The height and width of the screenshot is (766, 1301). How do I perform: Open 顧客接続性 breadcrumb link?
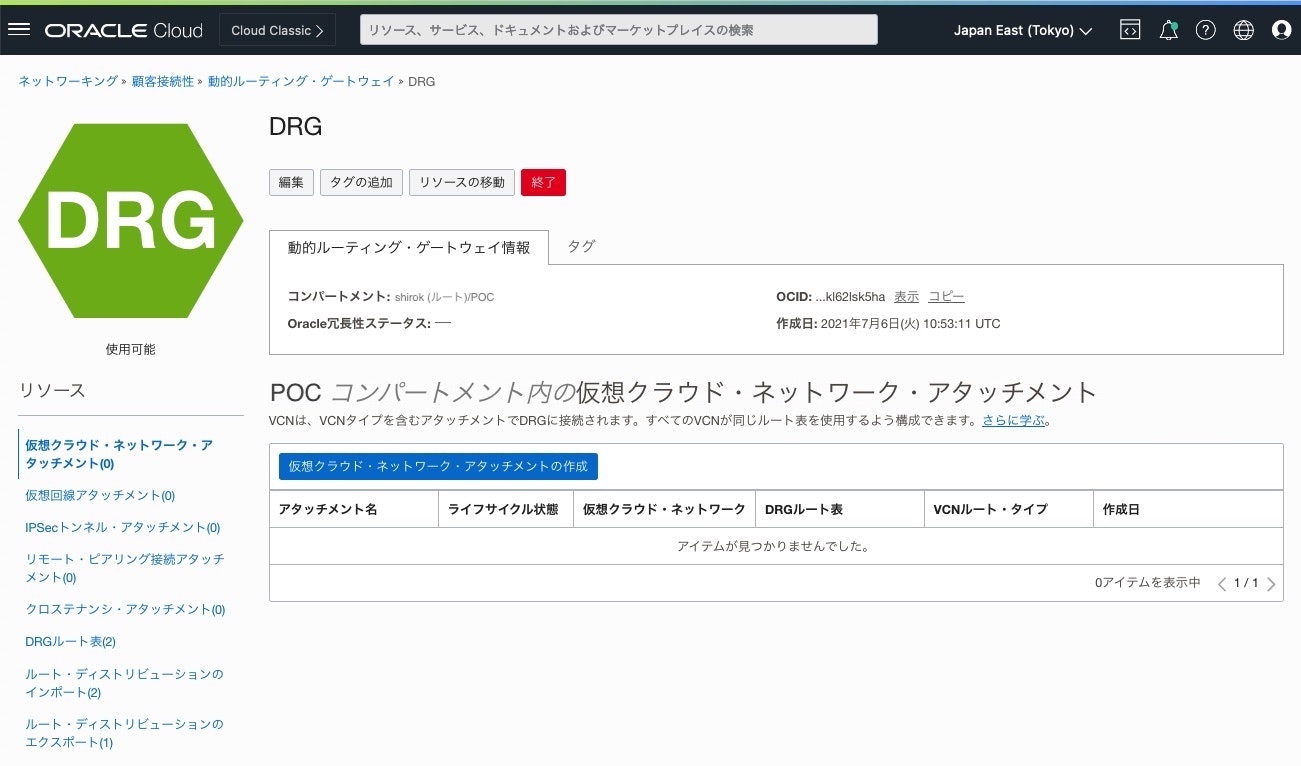(x=163, y=81)
